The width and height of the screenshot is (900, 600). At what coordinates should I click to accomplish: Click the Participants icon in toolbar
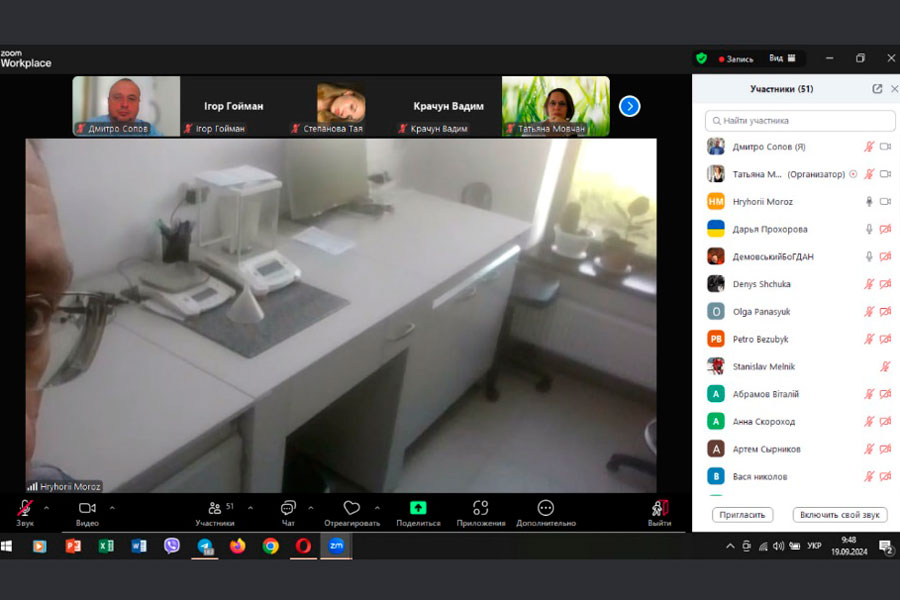214,508
